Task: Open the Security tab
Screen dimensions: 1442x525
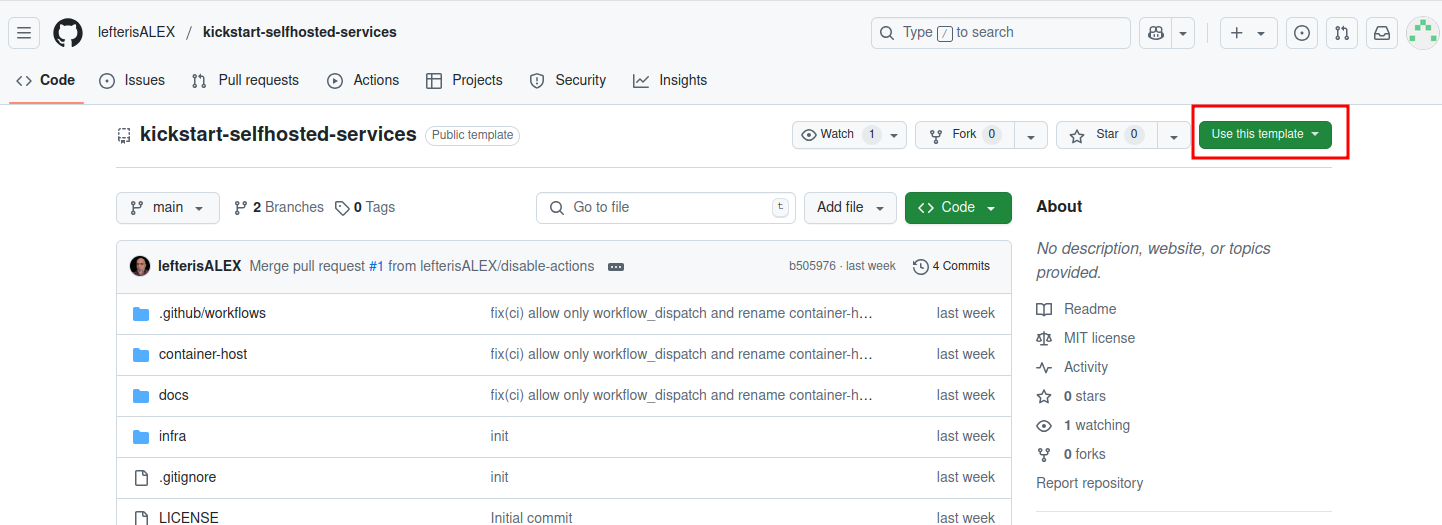Action: (567, 80)
